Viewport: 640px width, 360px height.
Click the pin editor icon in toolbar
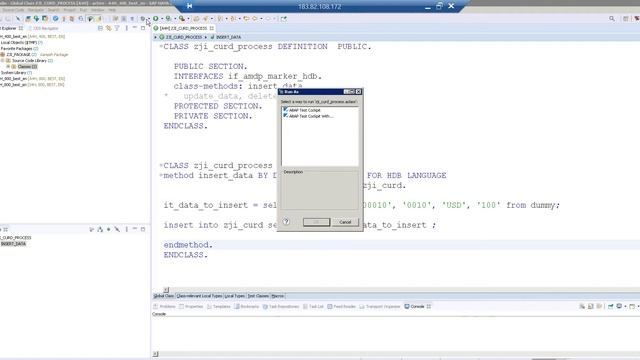pyautogui.click(x=284, y=18)
